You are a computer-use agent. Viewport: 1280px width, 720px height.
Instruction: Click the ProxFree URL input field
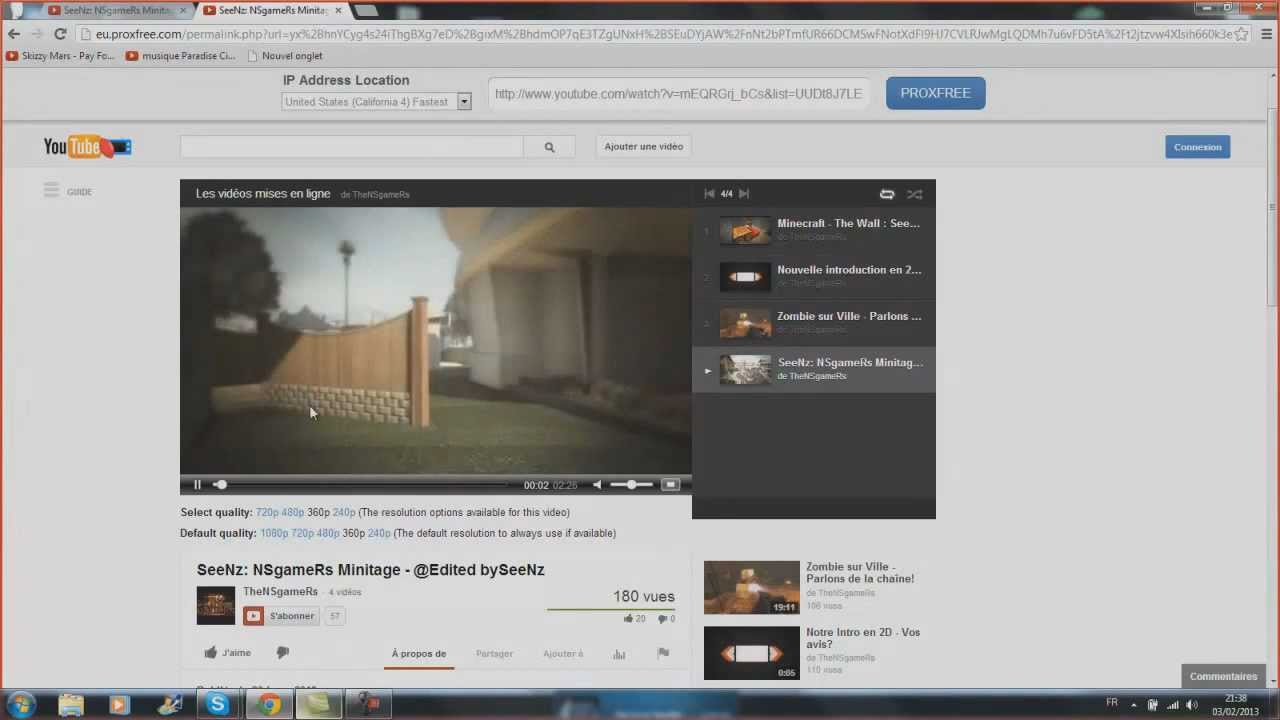point(679,94)
